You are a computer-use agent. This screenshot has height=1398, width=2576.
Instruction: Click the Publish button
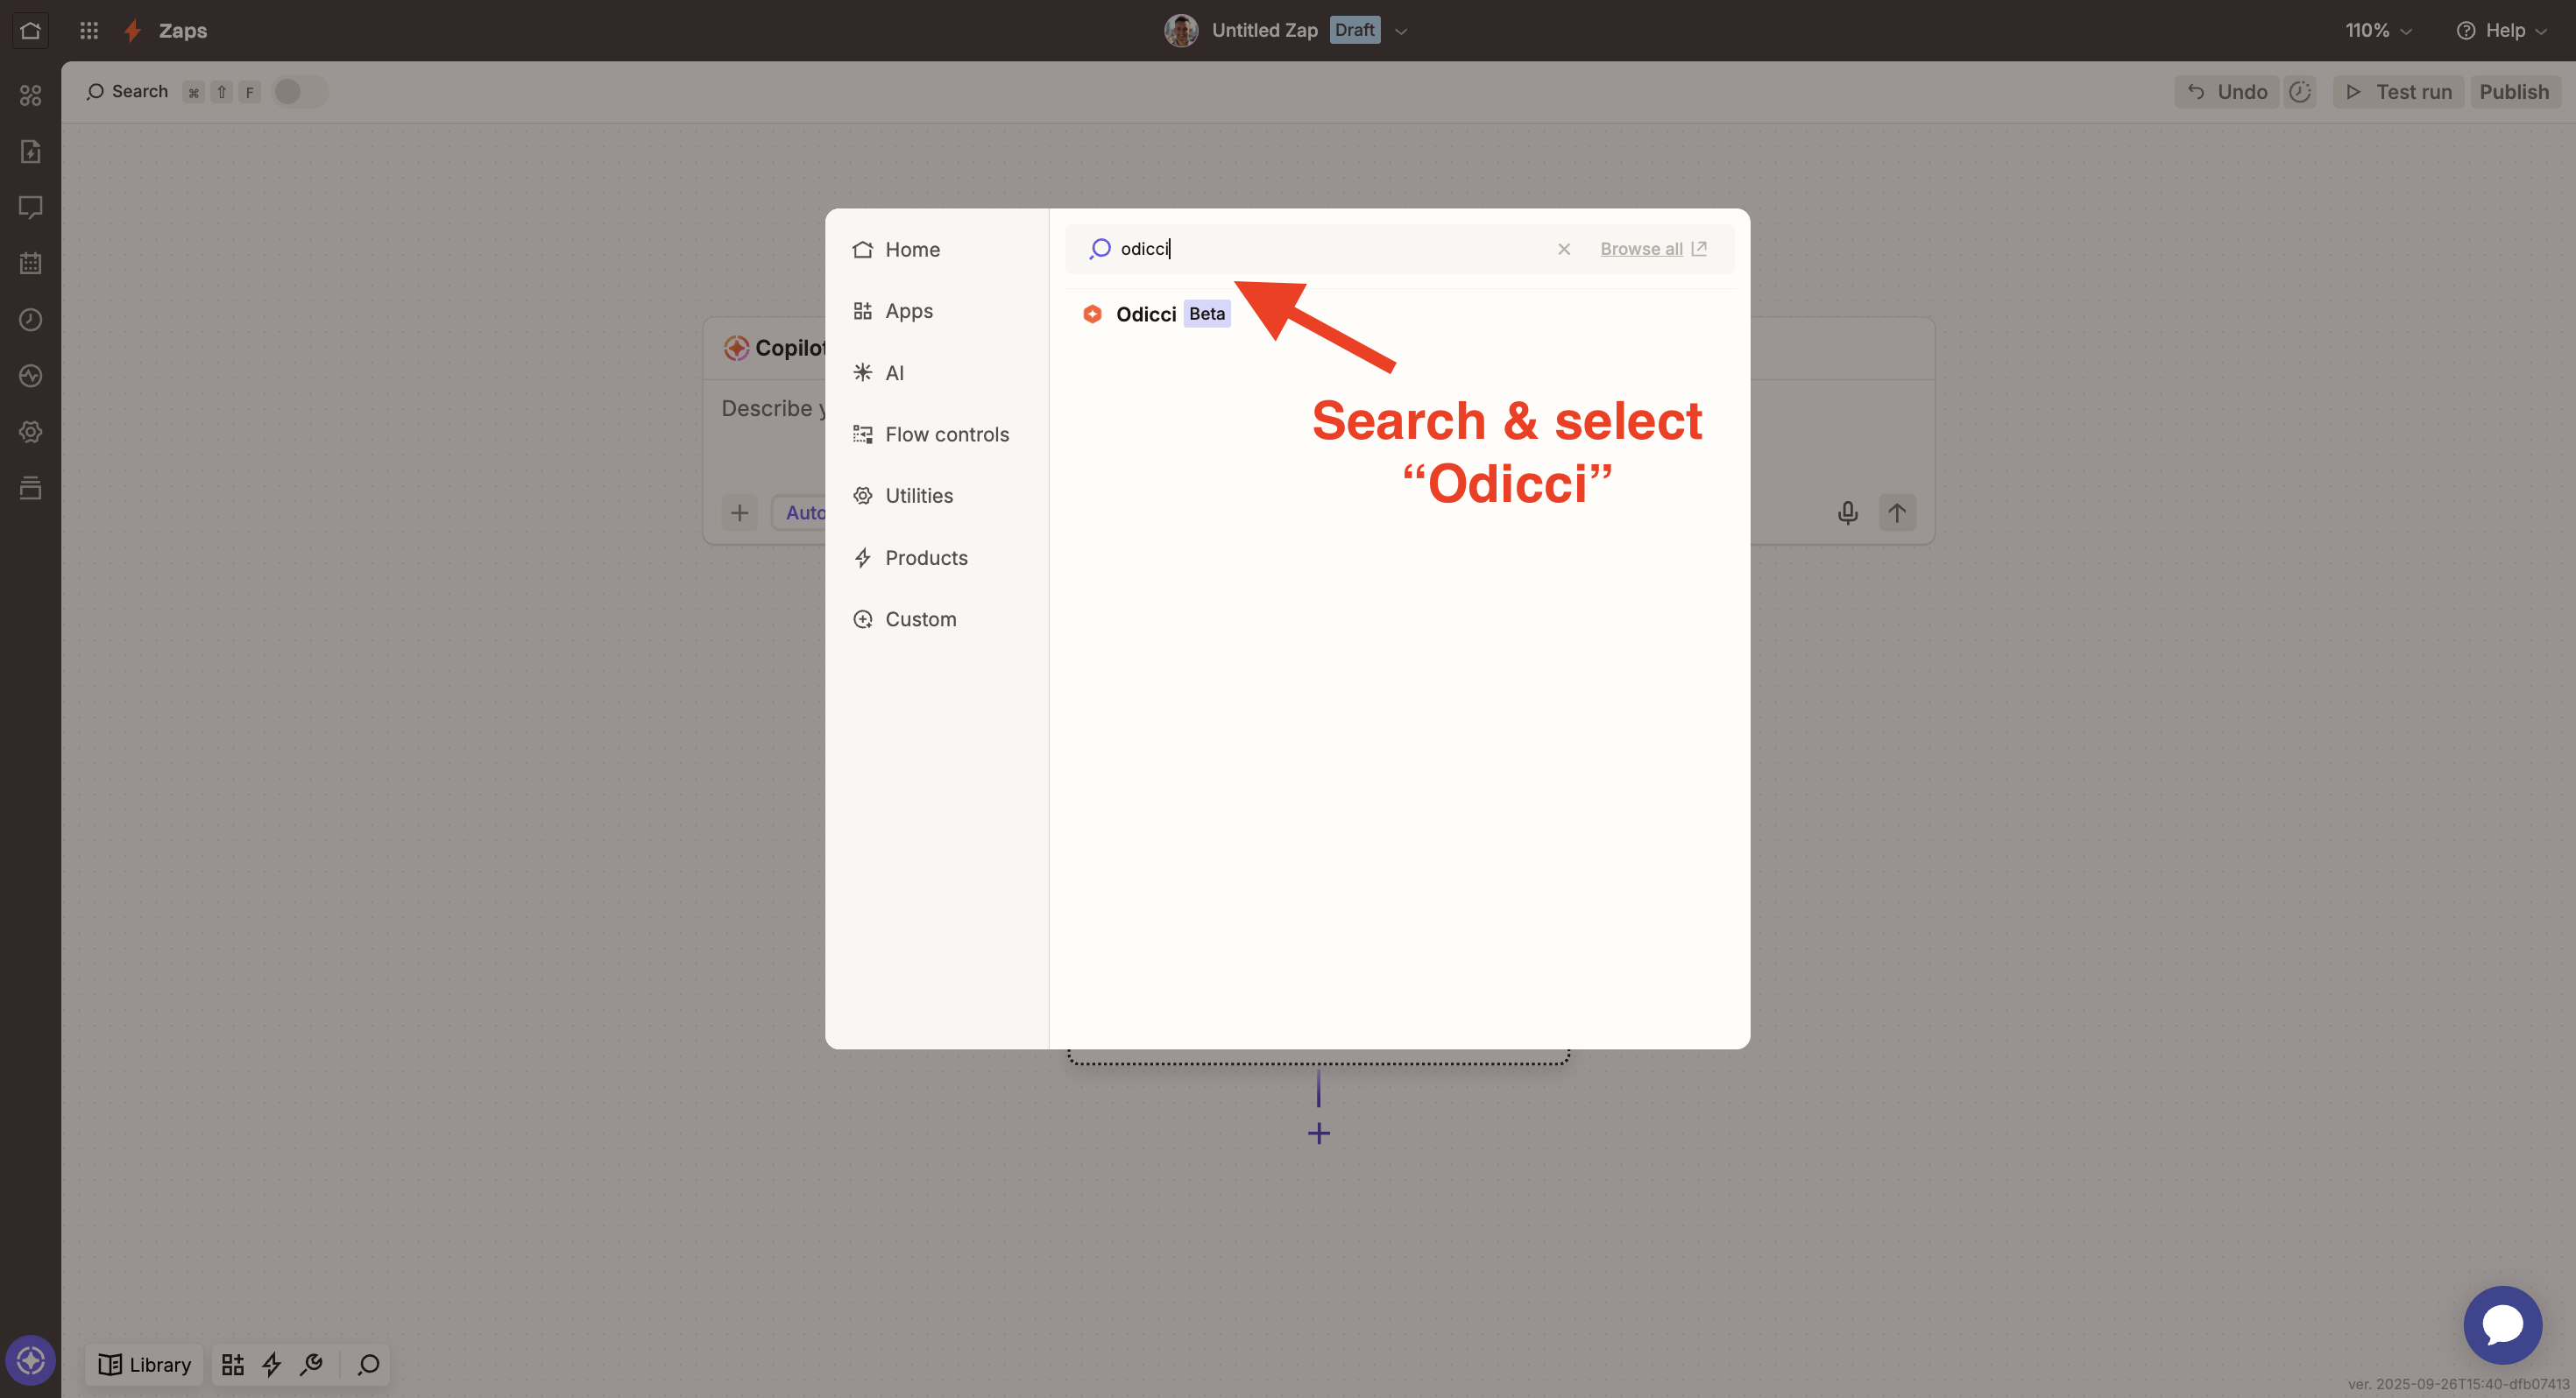pos(2513,92)
